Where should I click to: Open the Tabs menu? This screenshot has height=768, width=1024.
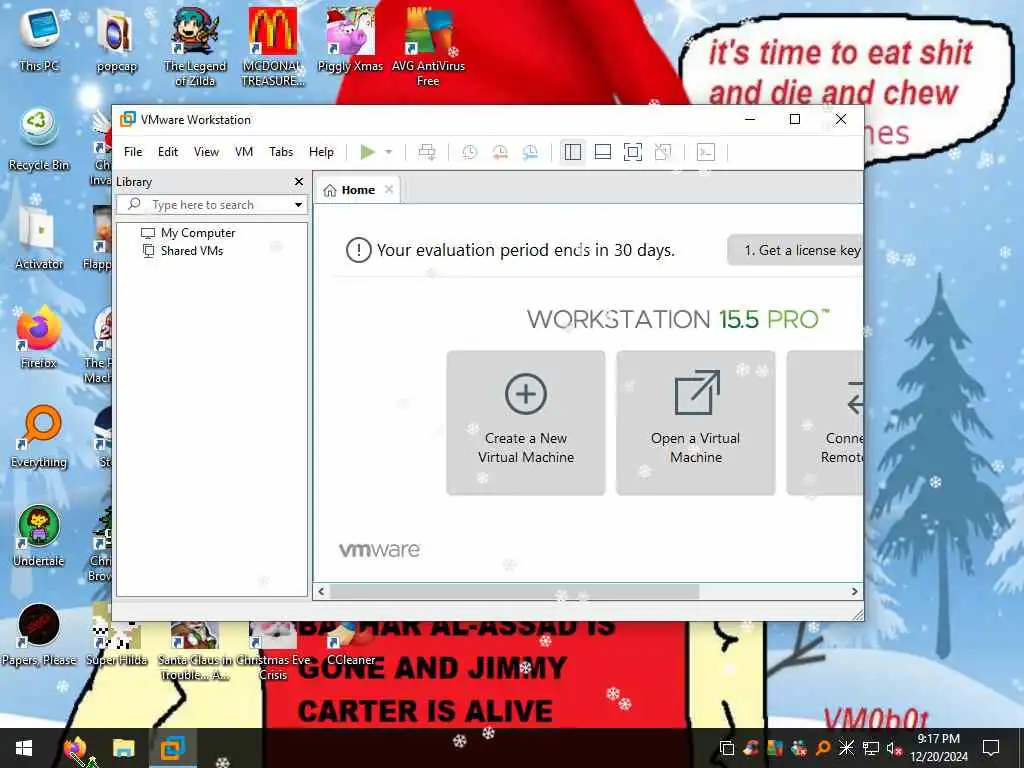click(281, 152)
